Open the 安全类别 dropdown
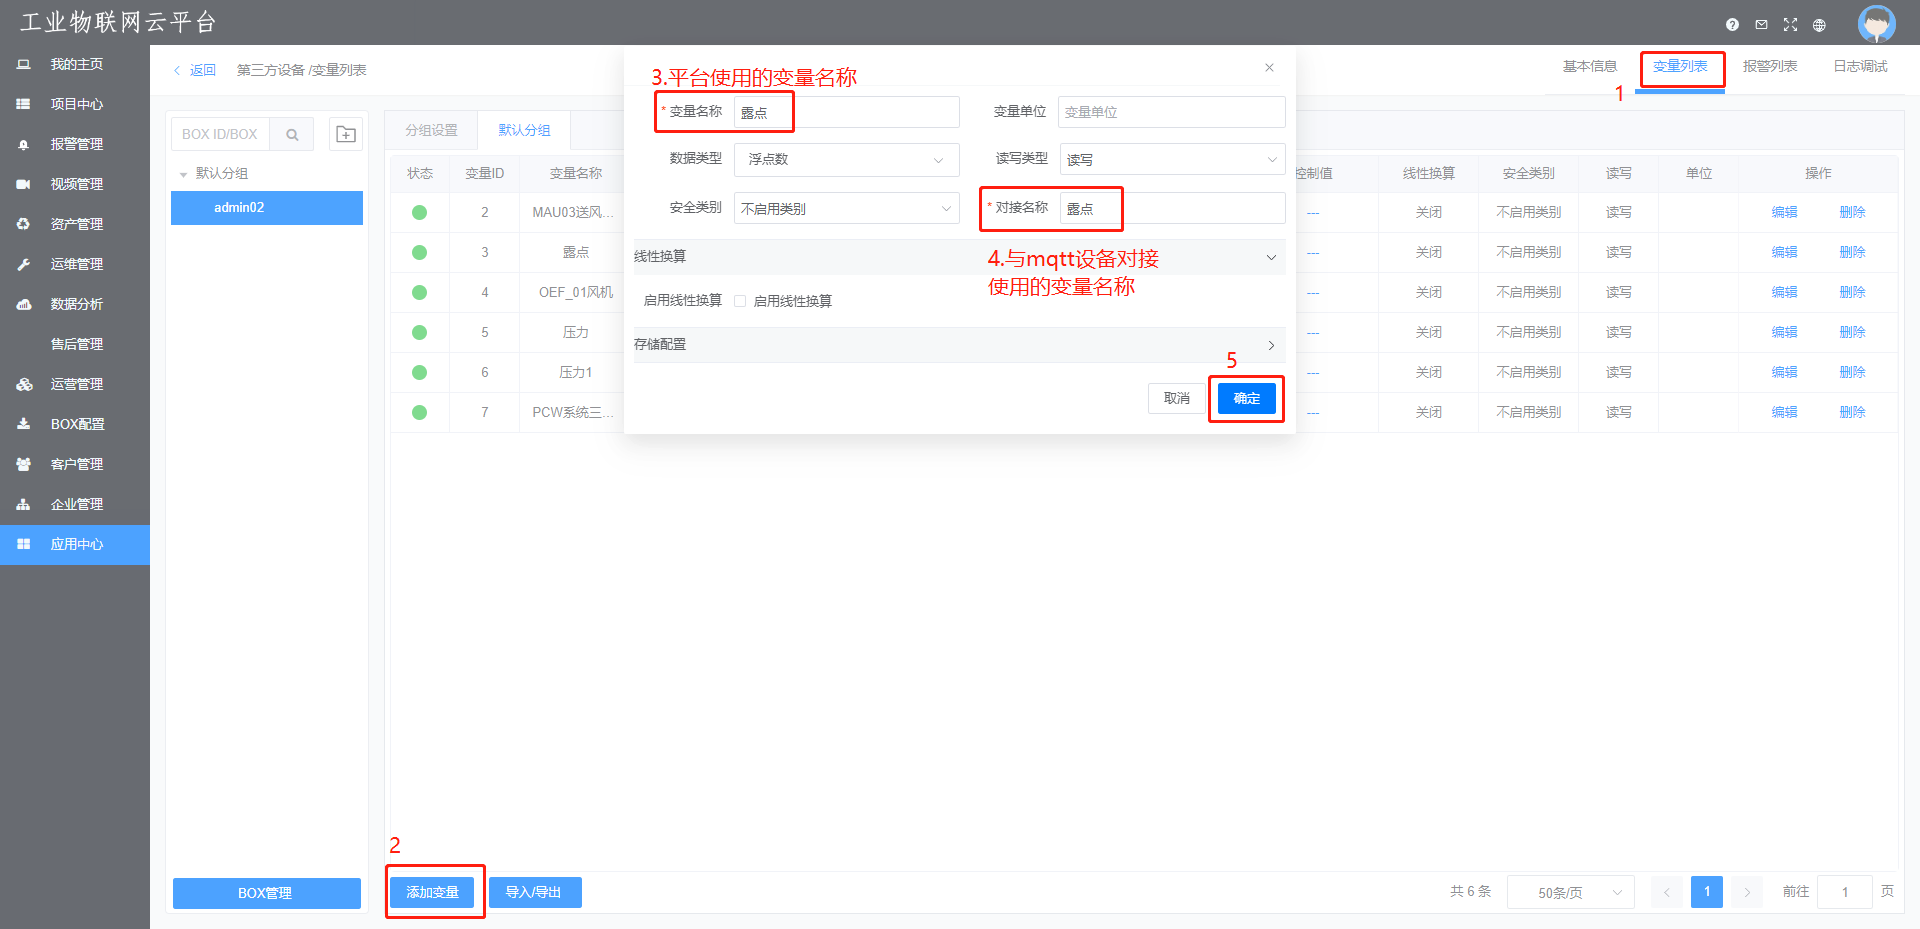This screenshot has width=1920, height=929. pos(846,209)
